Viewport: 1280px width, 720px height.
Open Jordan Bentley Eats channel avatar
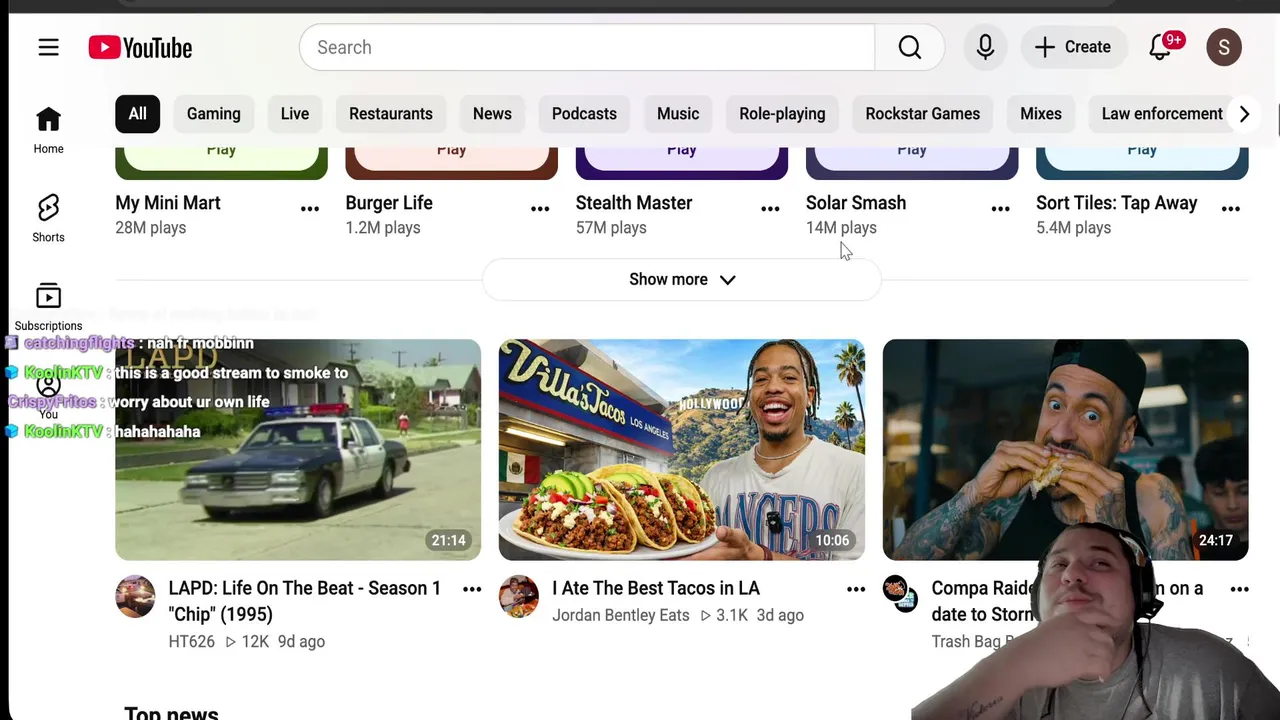pyautogui.click(x=519, y=596)
